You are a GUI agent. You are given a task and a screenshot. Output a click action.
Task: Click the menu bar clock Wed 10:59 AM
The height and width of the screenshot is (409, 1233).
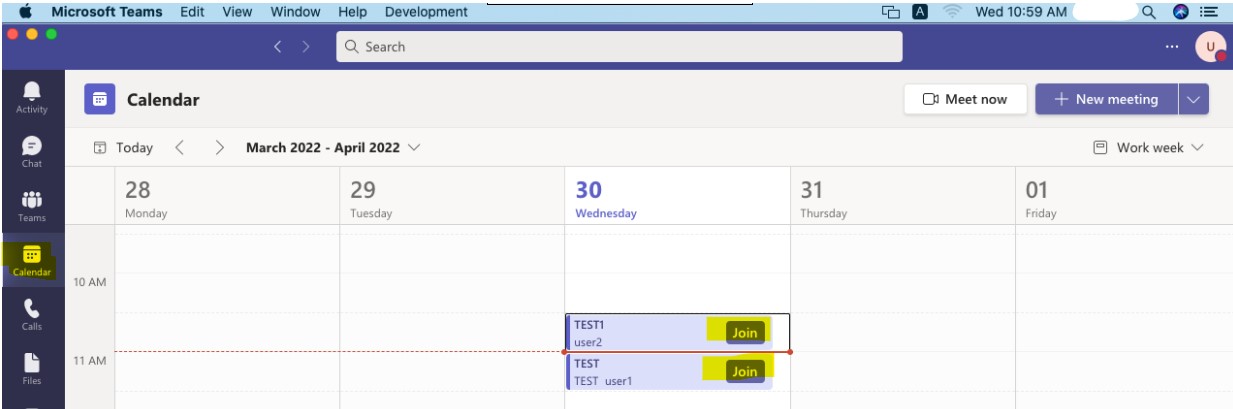pos(1021,12)
